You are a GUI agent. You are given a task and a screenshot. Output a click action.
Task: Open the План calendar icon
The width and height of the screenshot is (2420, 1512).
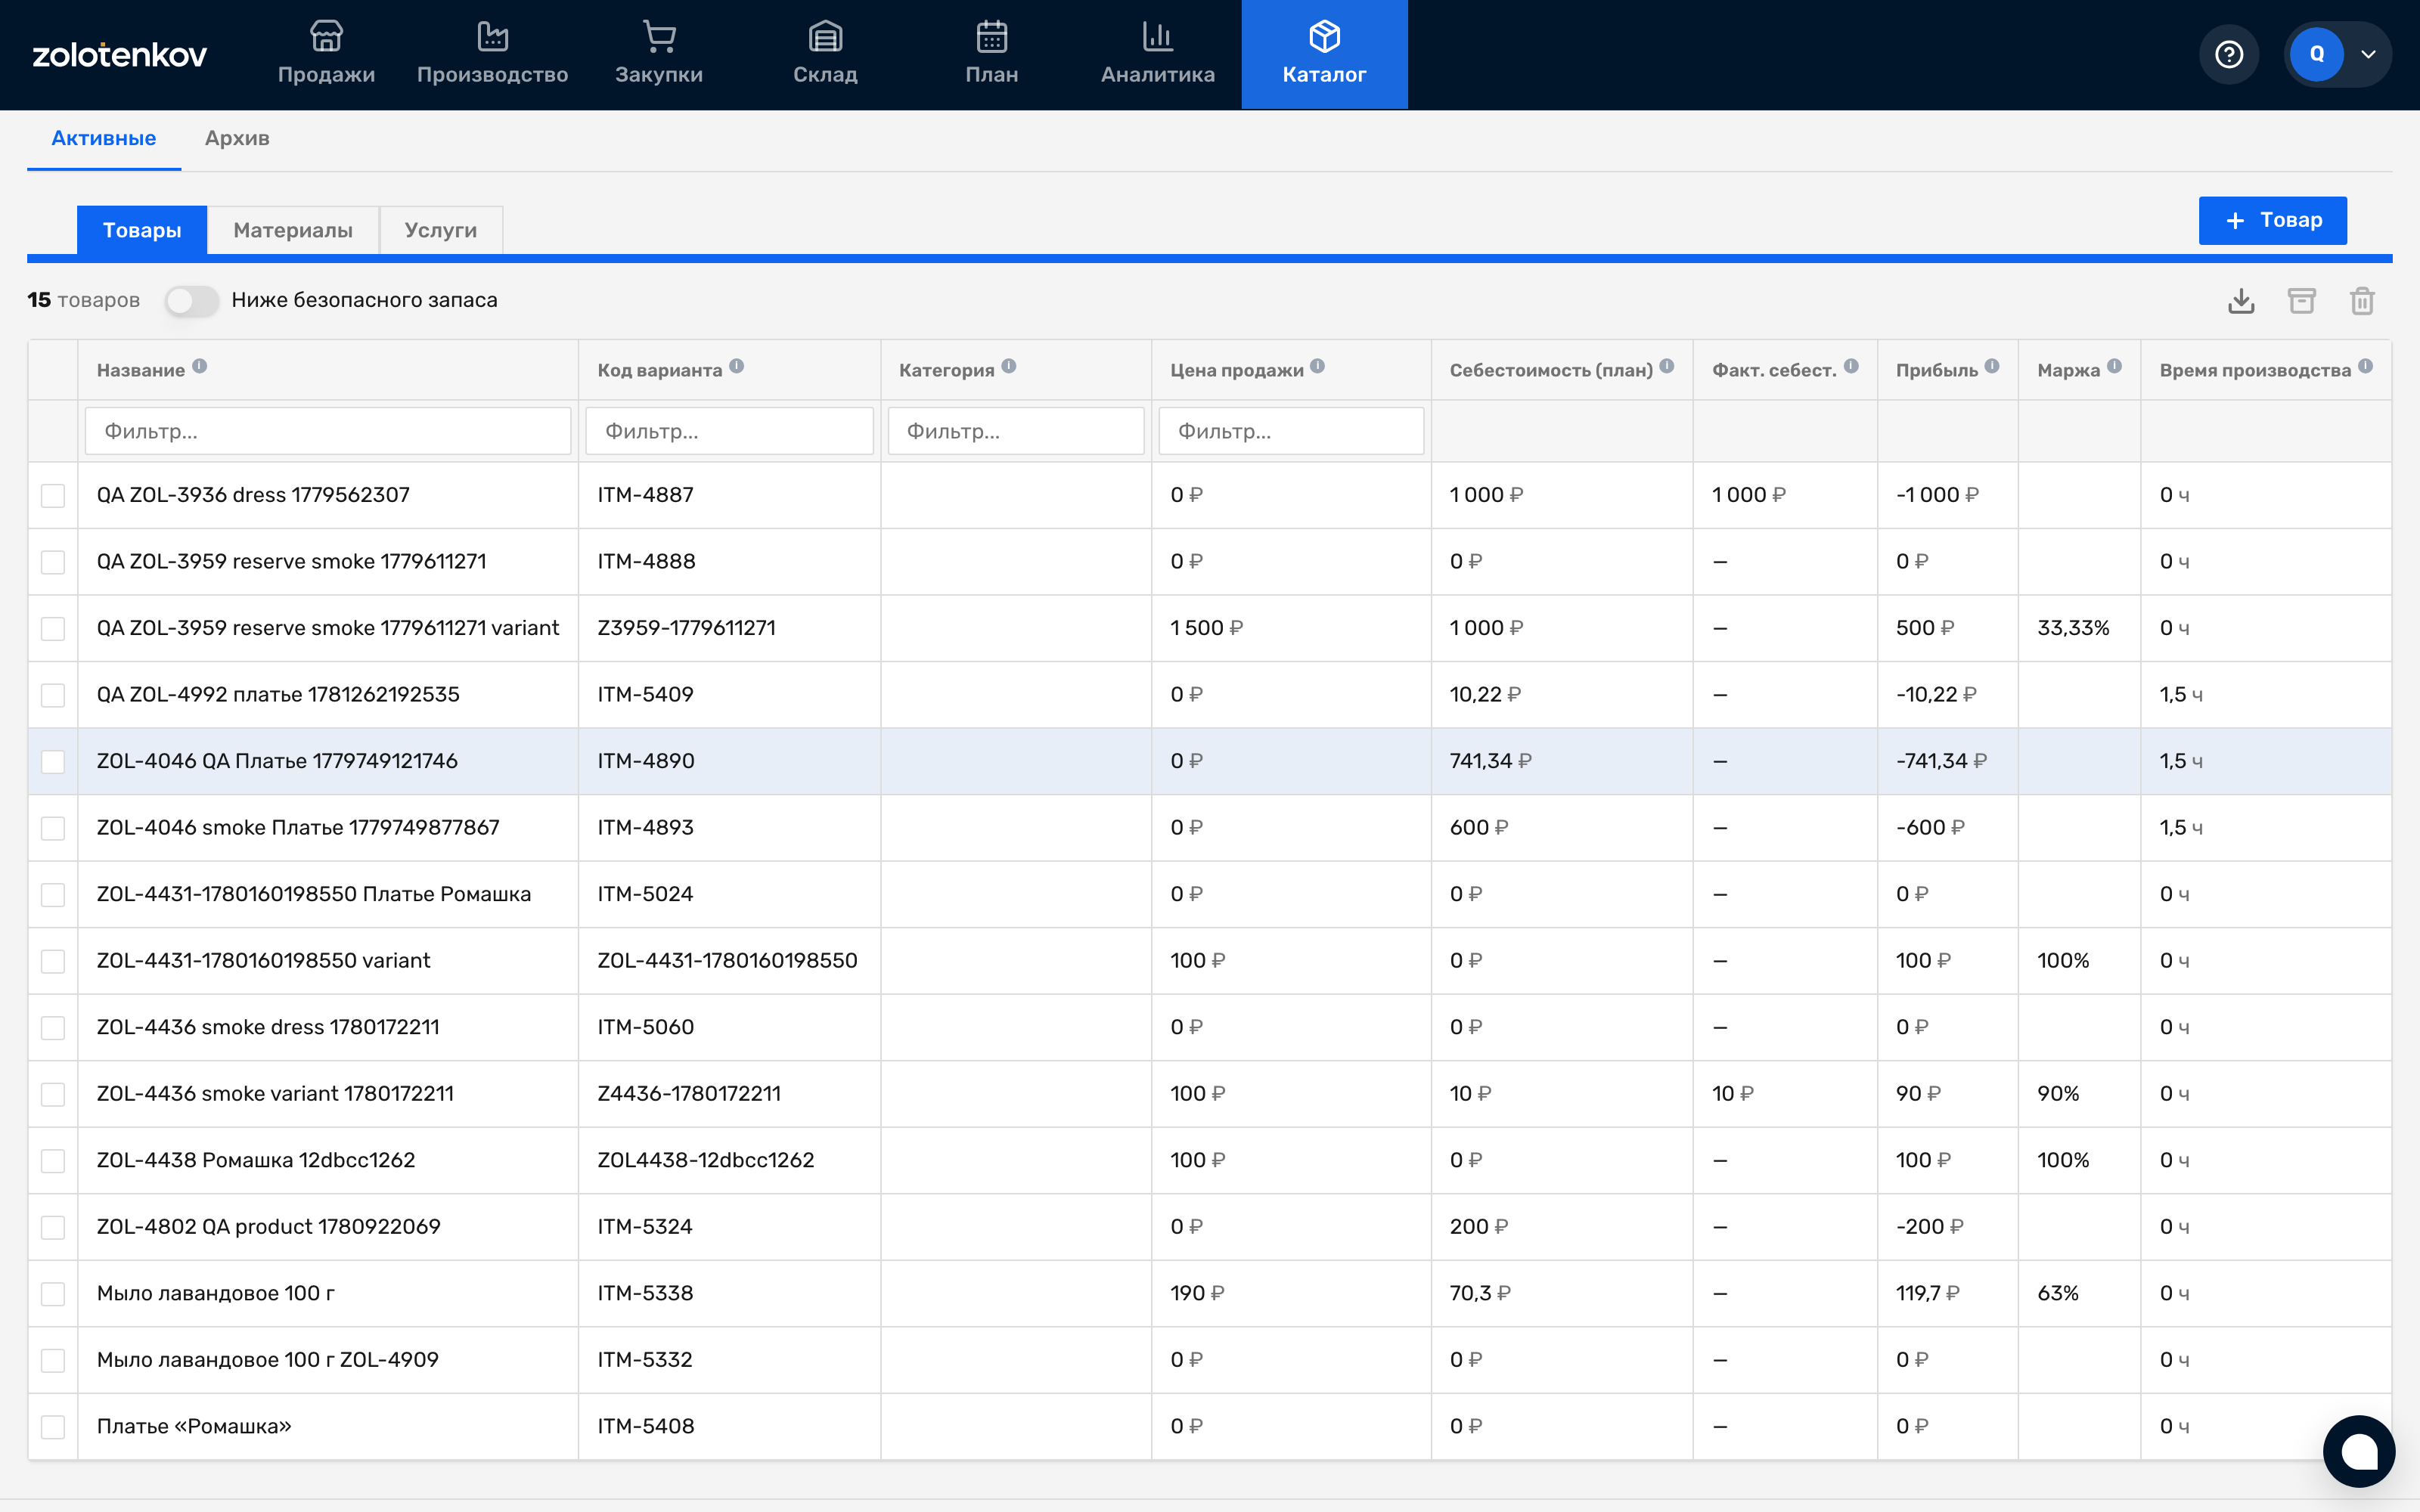point(991,37)
